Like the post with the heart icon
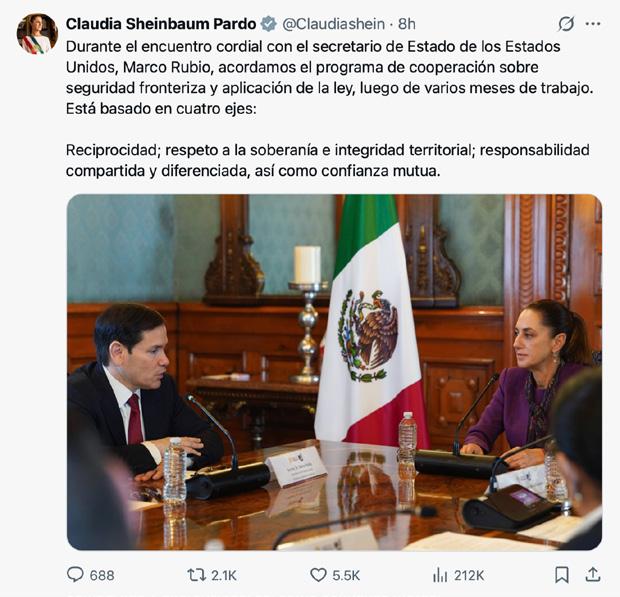 318,575
